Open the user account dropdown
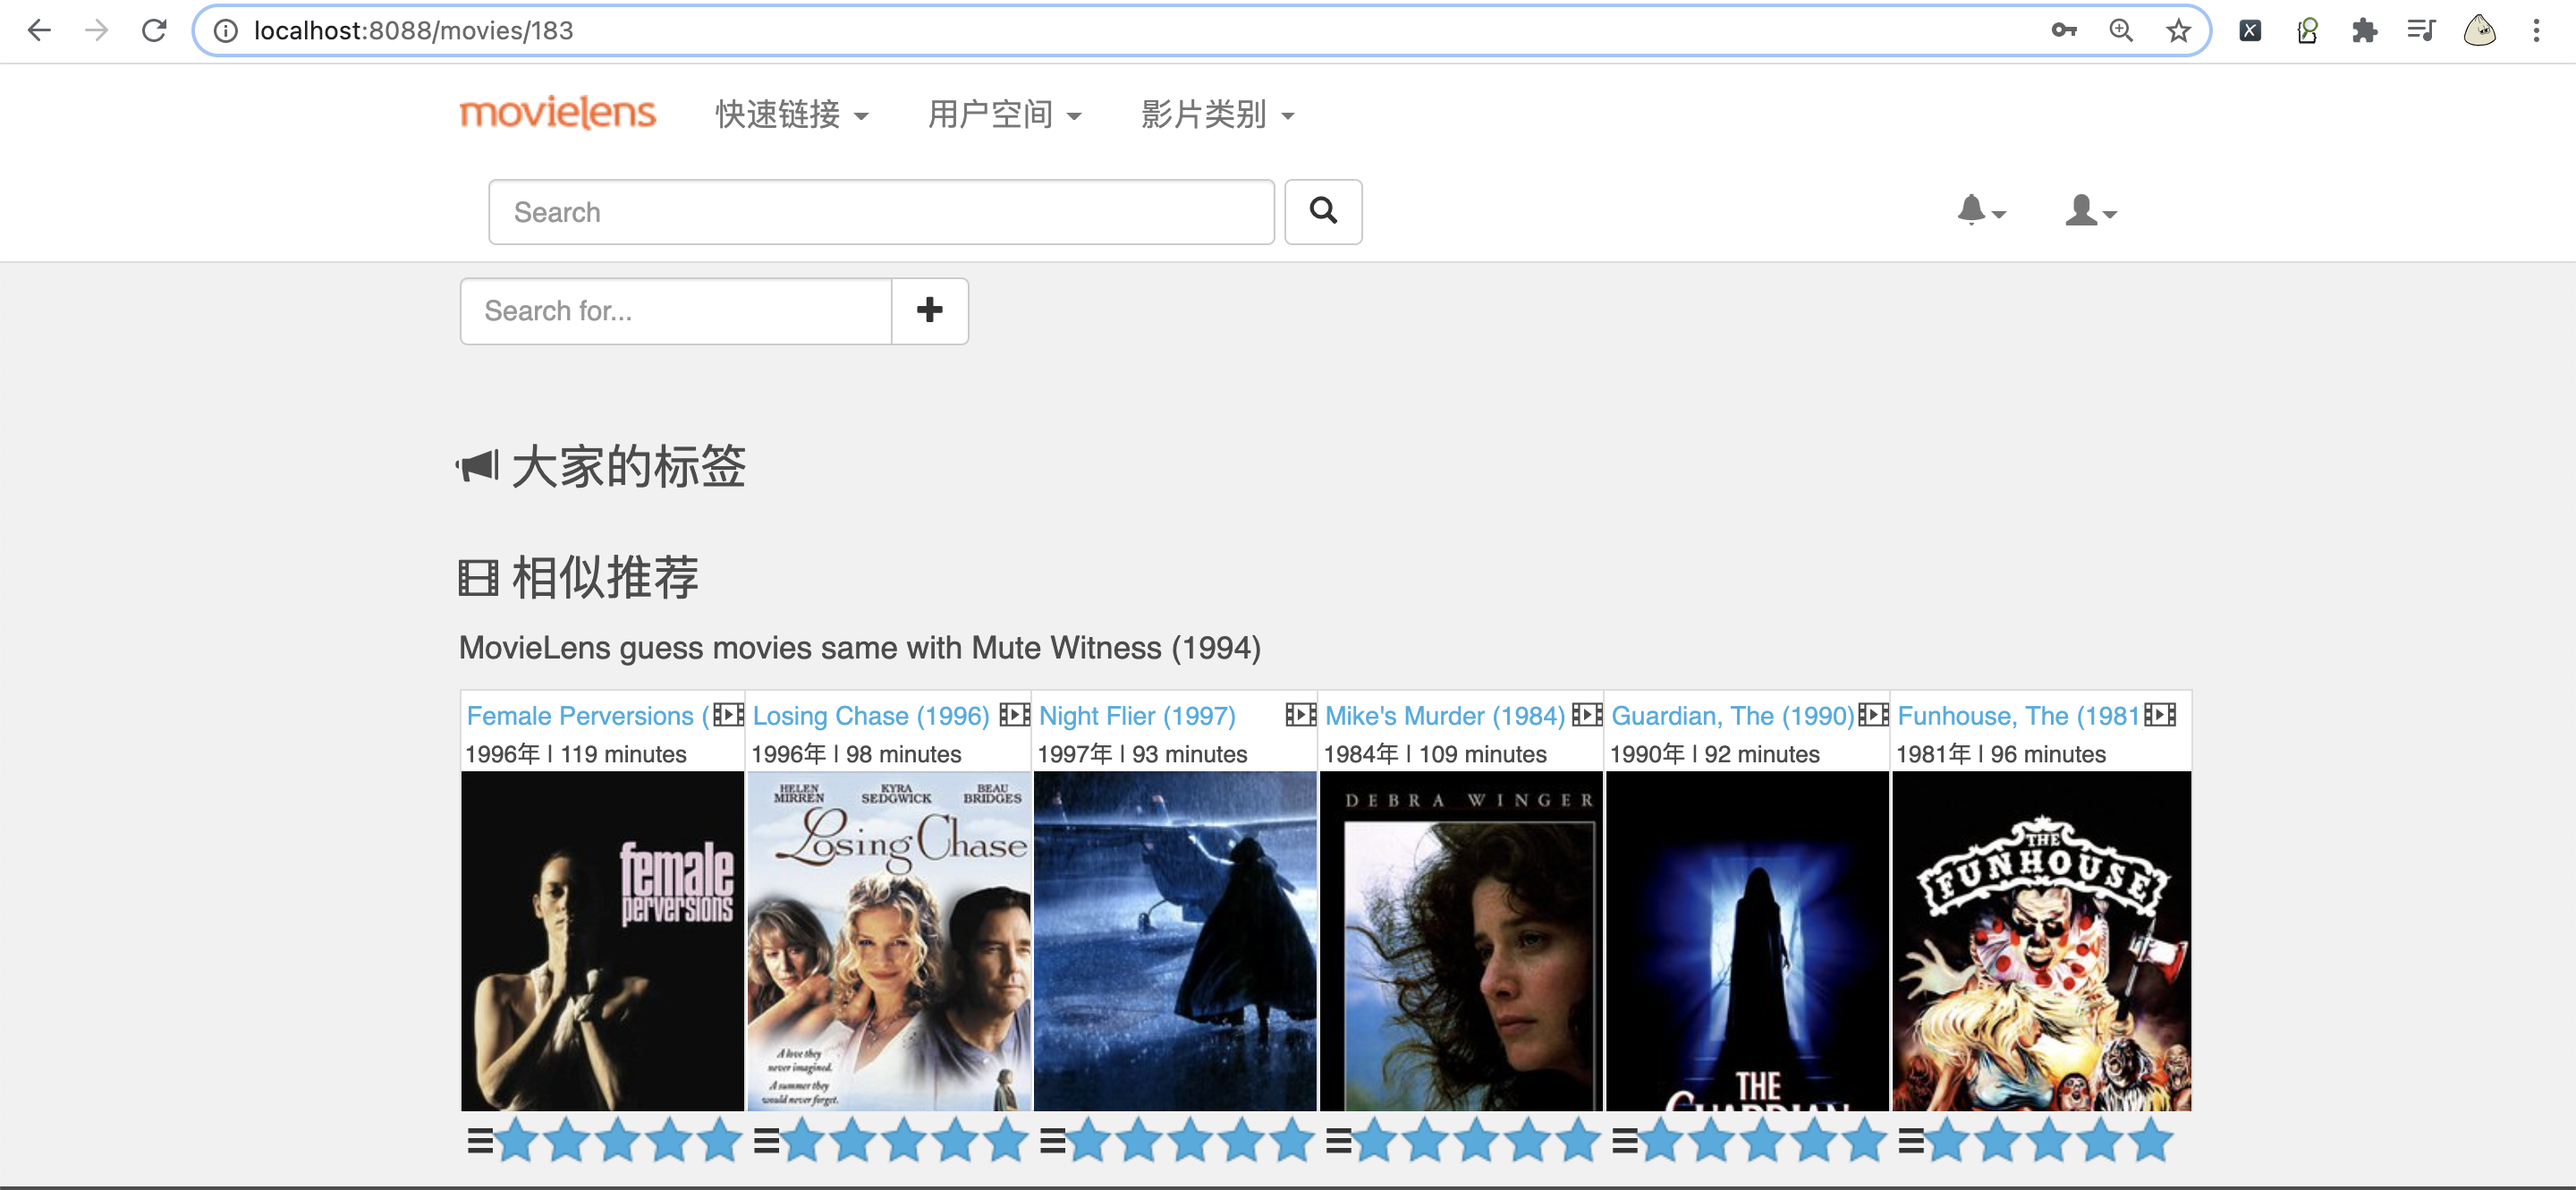 [2090, 210]
